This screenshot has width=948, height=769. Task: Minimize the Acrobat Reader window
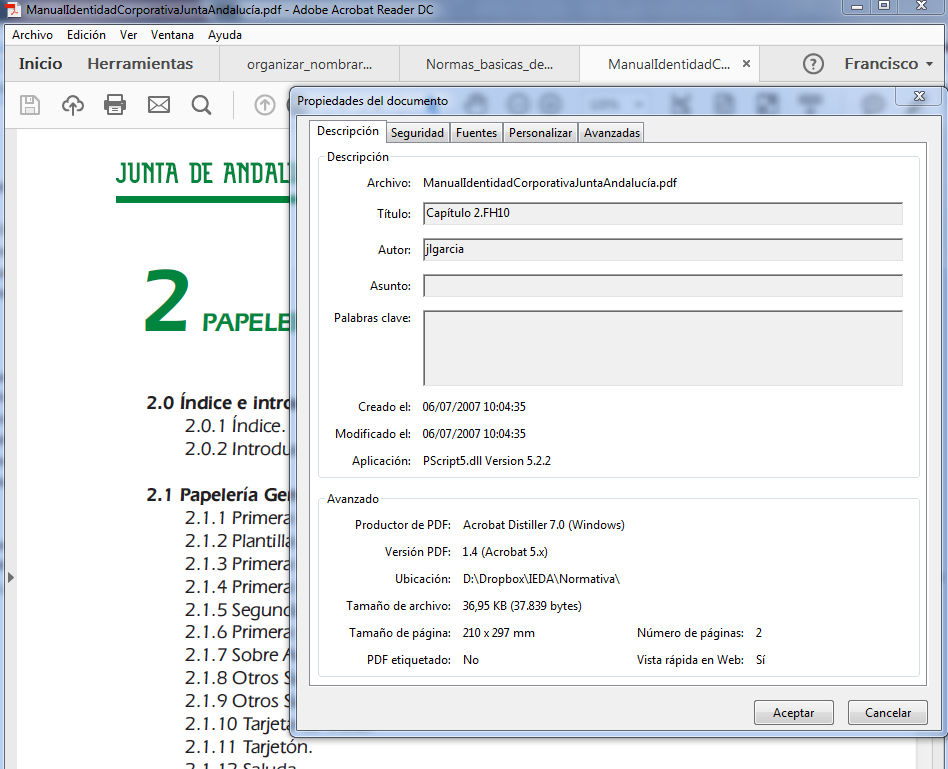(857, 7)
